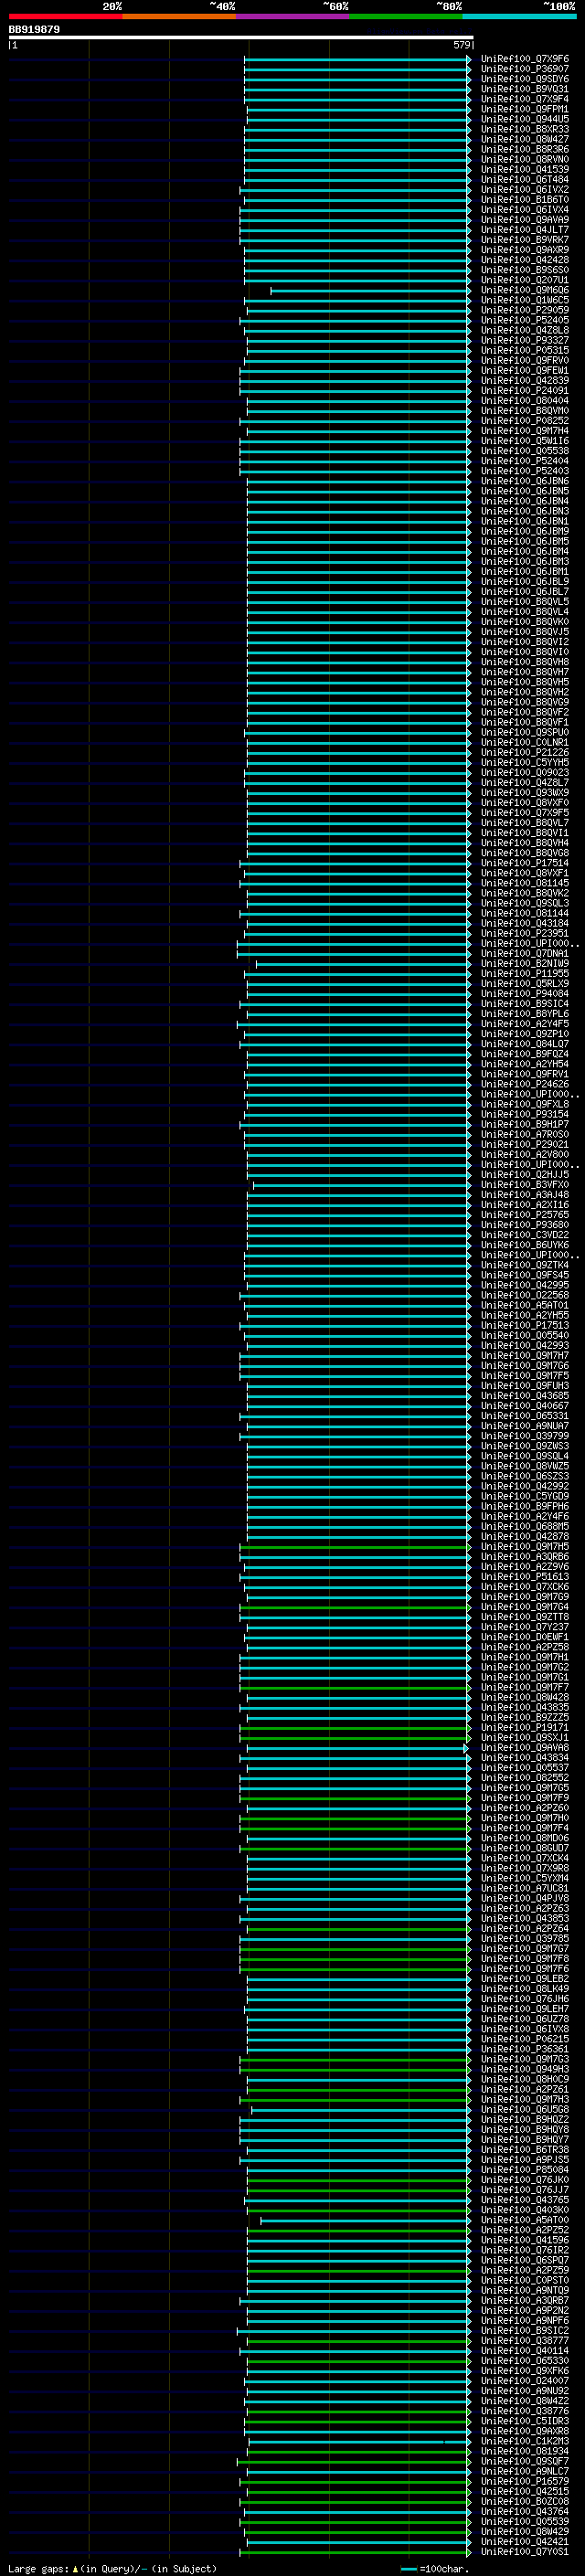Select label UniRef100_Q9FRV1
The height and width of the screenshot is (2576, 585).
tap(524, 1074)
